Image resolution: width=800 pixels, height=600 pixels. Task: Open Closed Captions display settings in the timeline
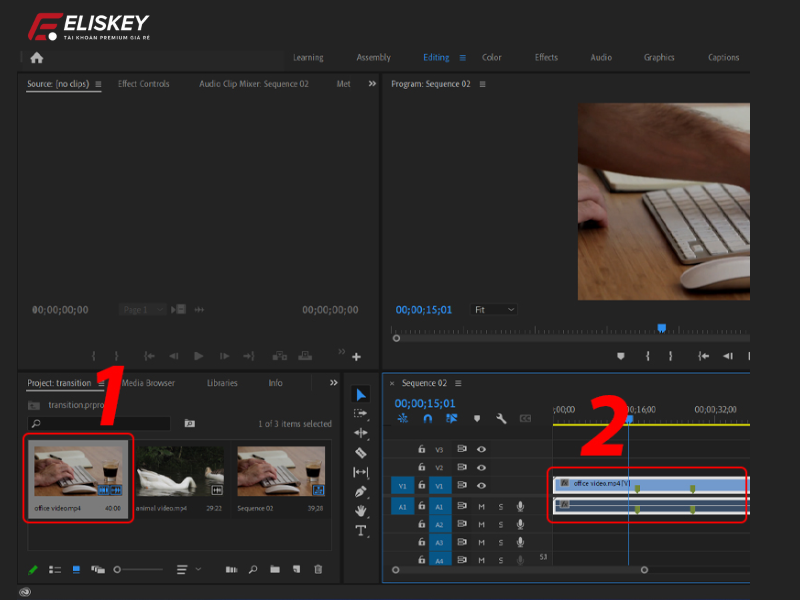(x=525, y=418)
